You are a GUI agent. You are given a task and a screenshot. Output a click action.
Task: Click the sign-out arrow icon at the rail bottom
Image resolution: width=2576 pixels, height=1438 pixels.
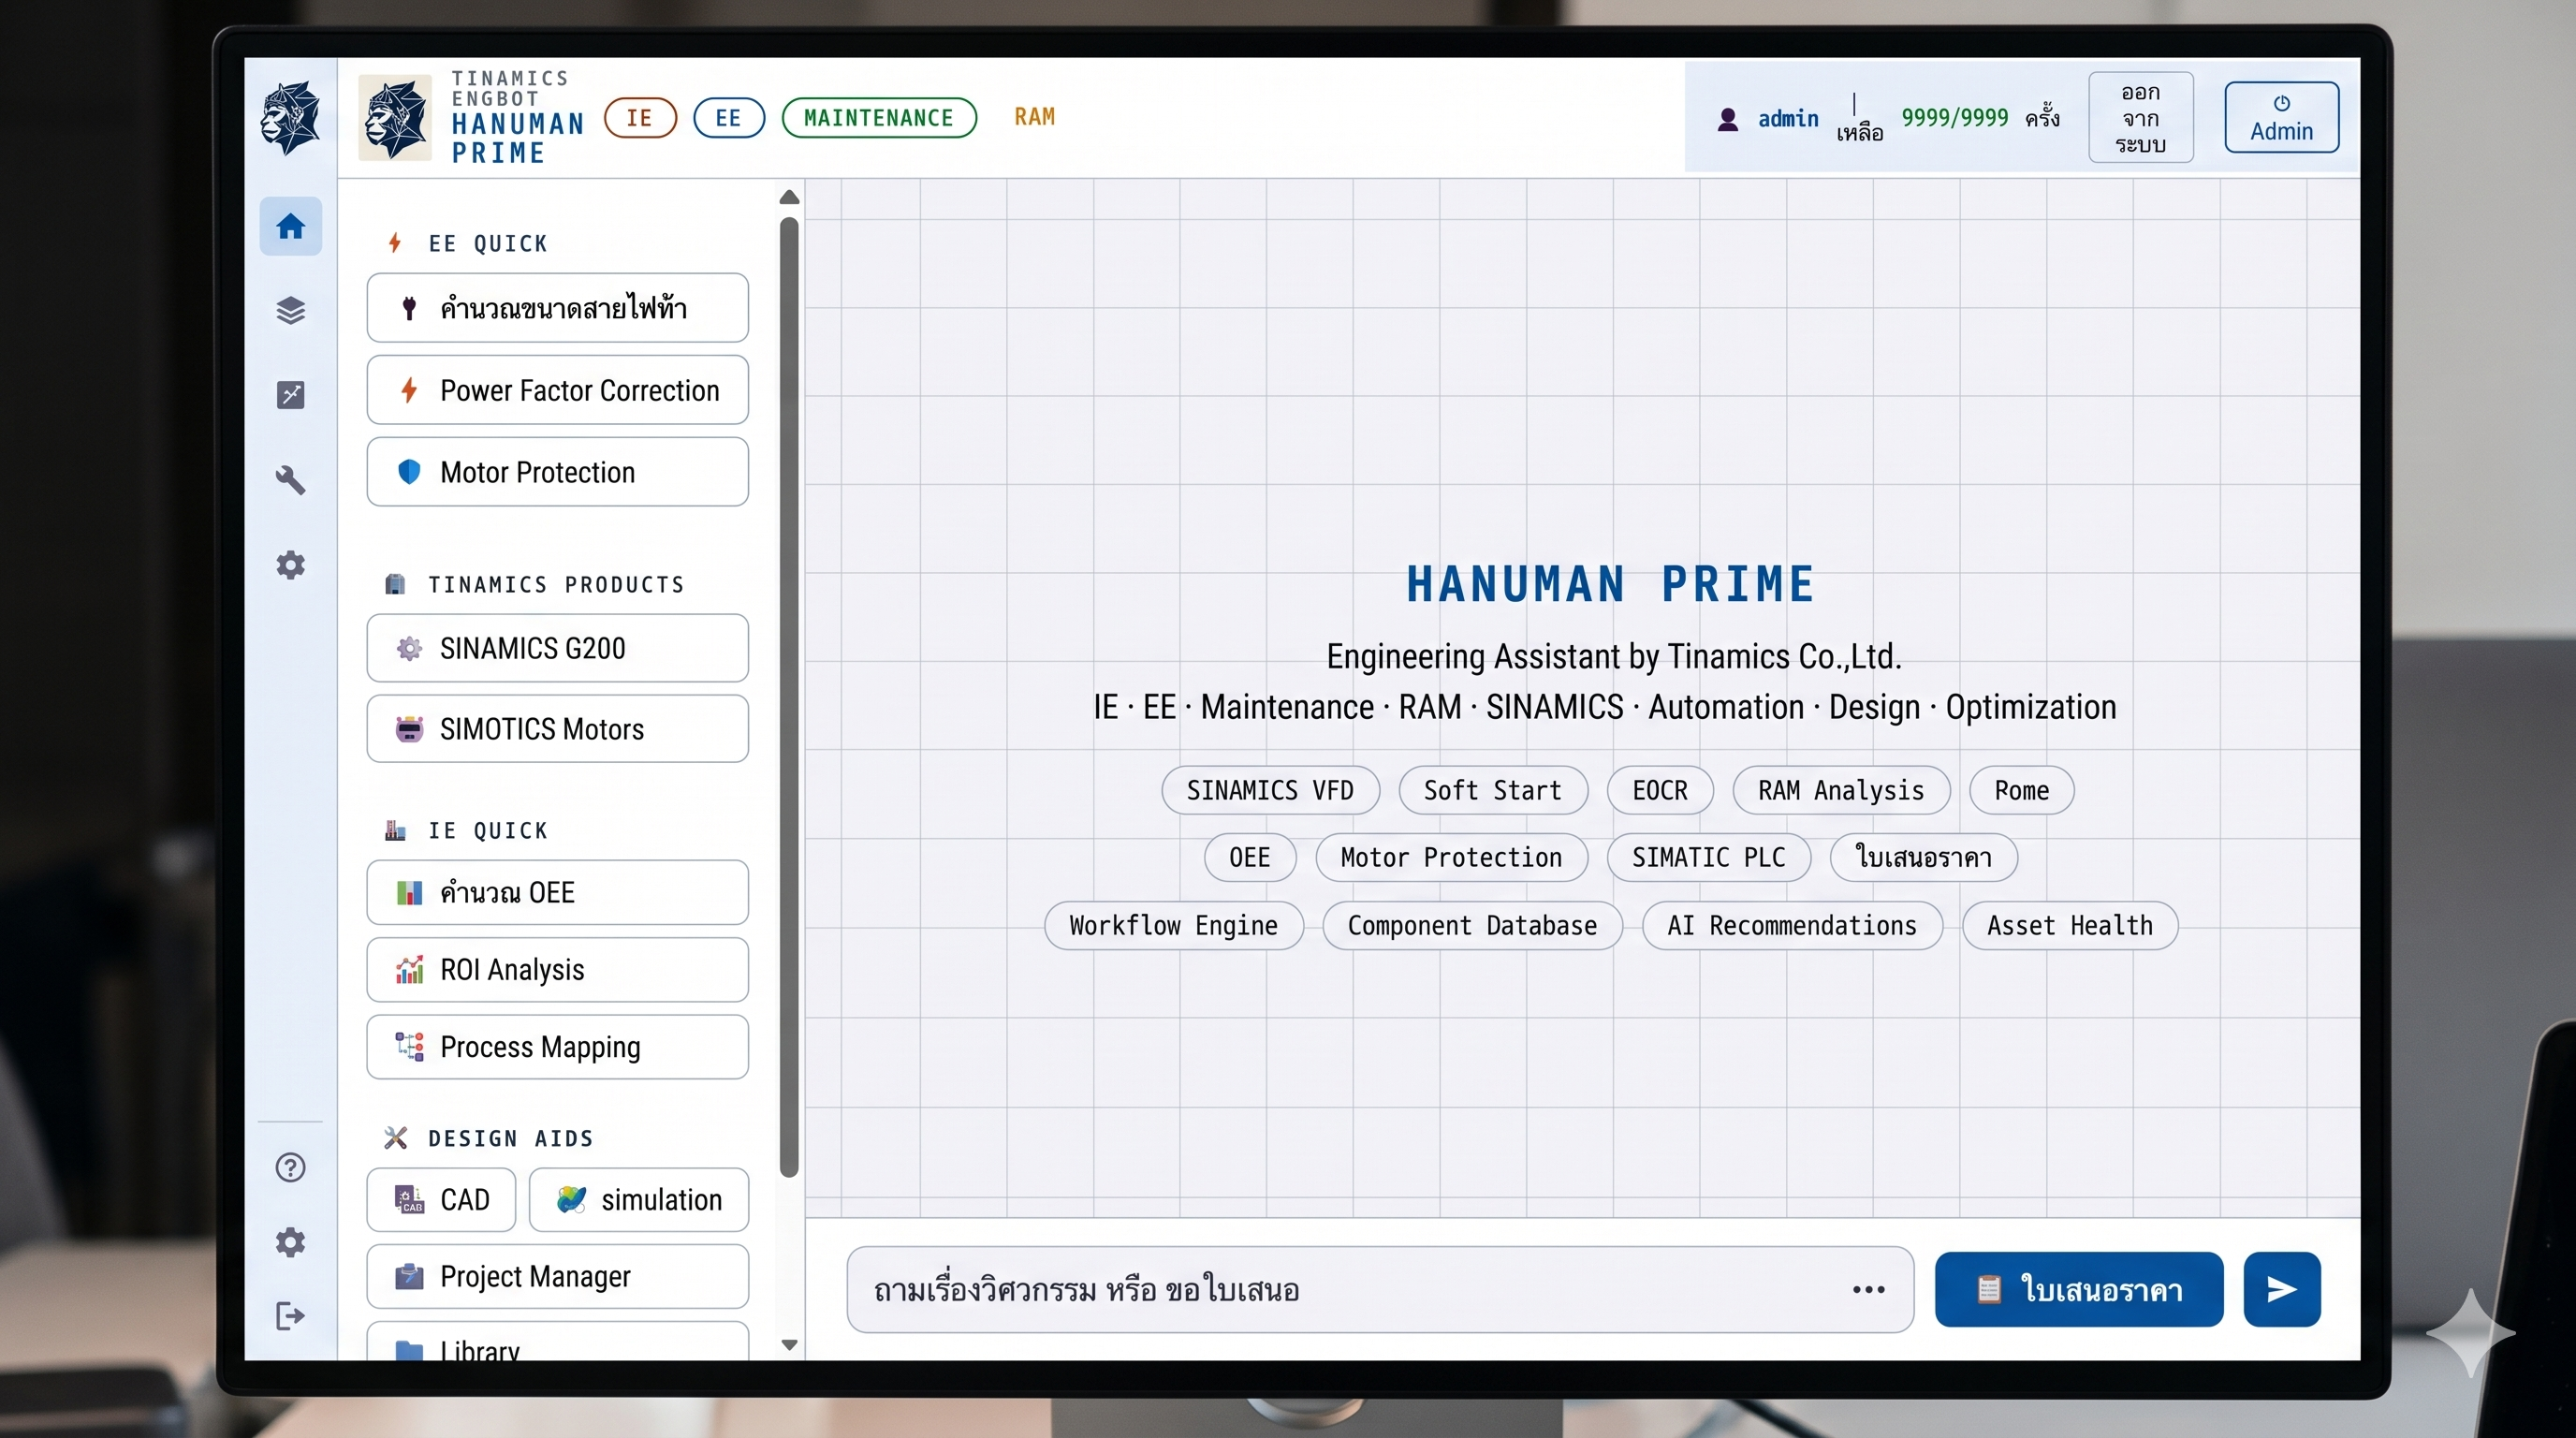[x=290, y=1316]
